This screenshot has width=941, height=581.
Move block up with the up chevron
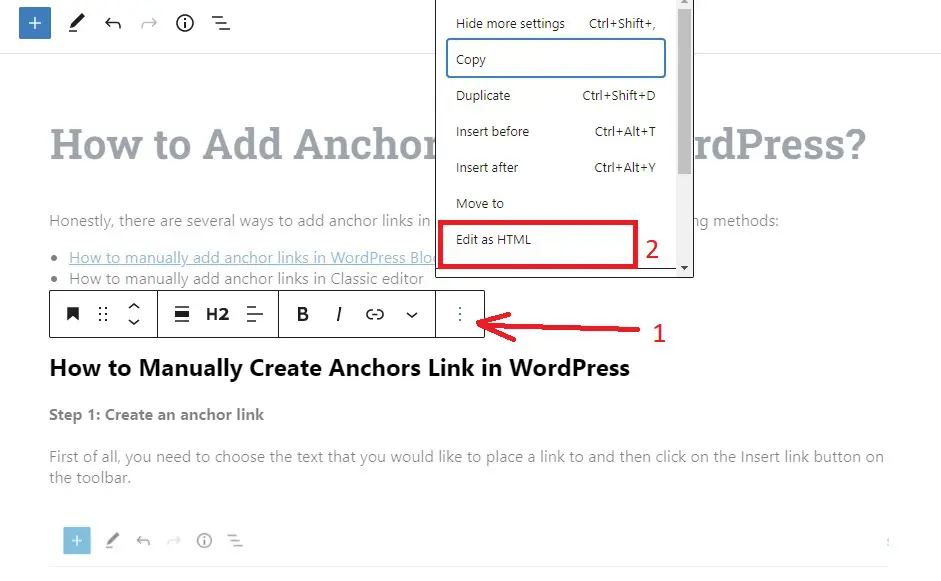pos(134,306)
